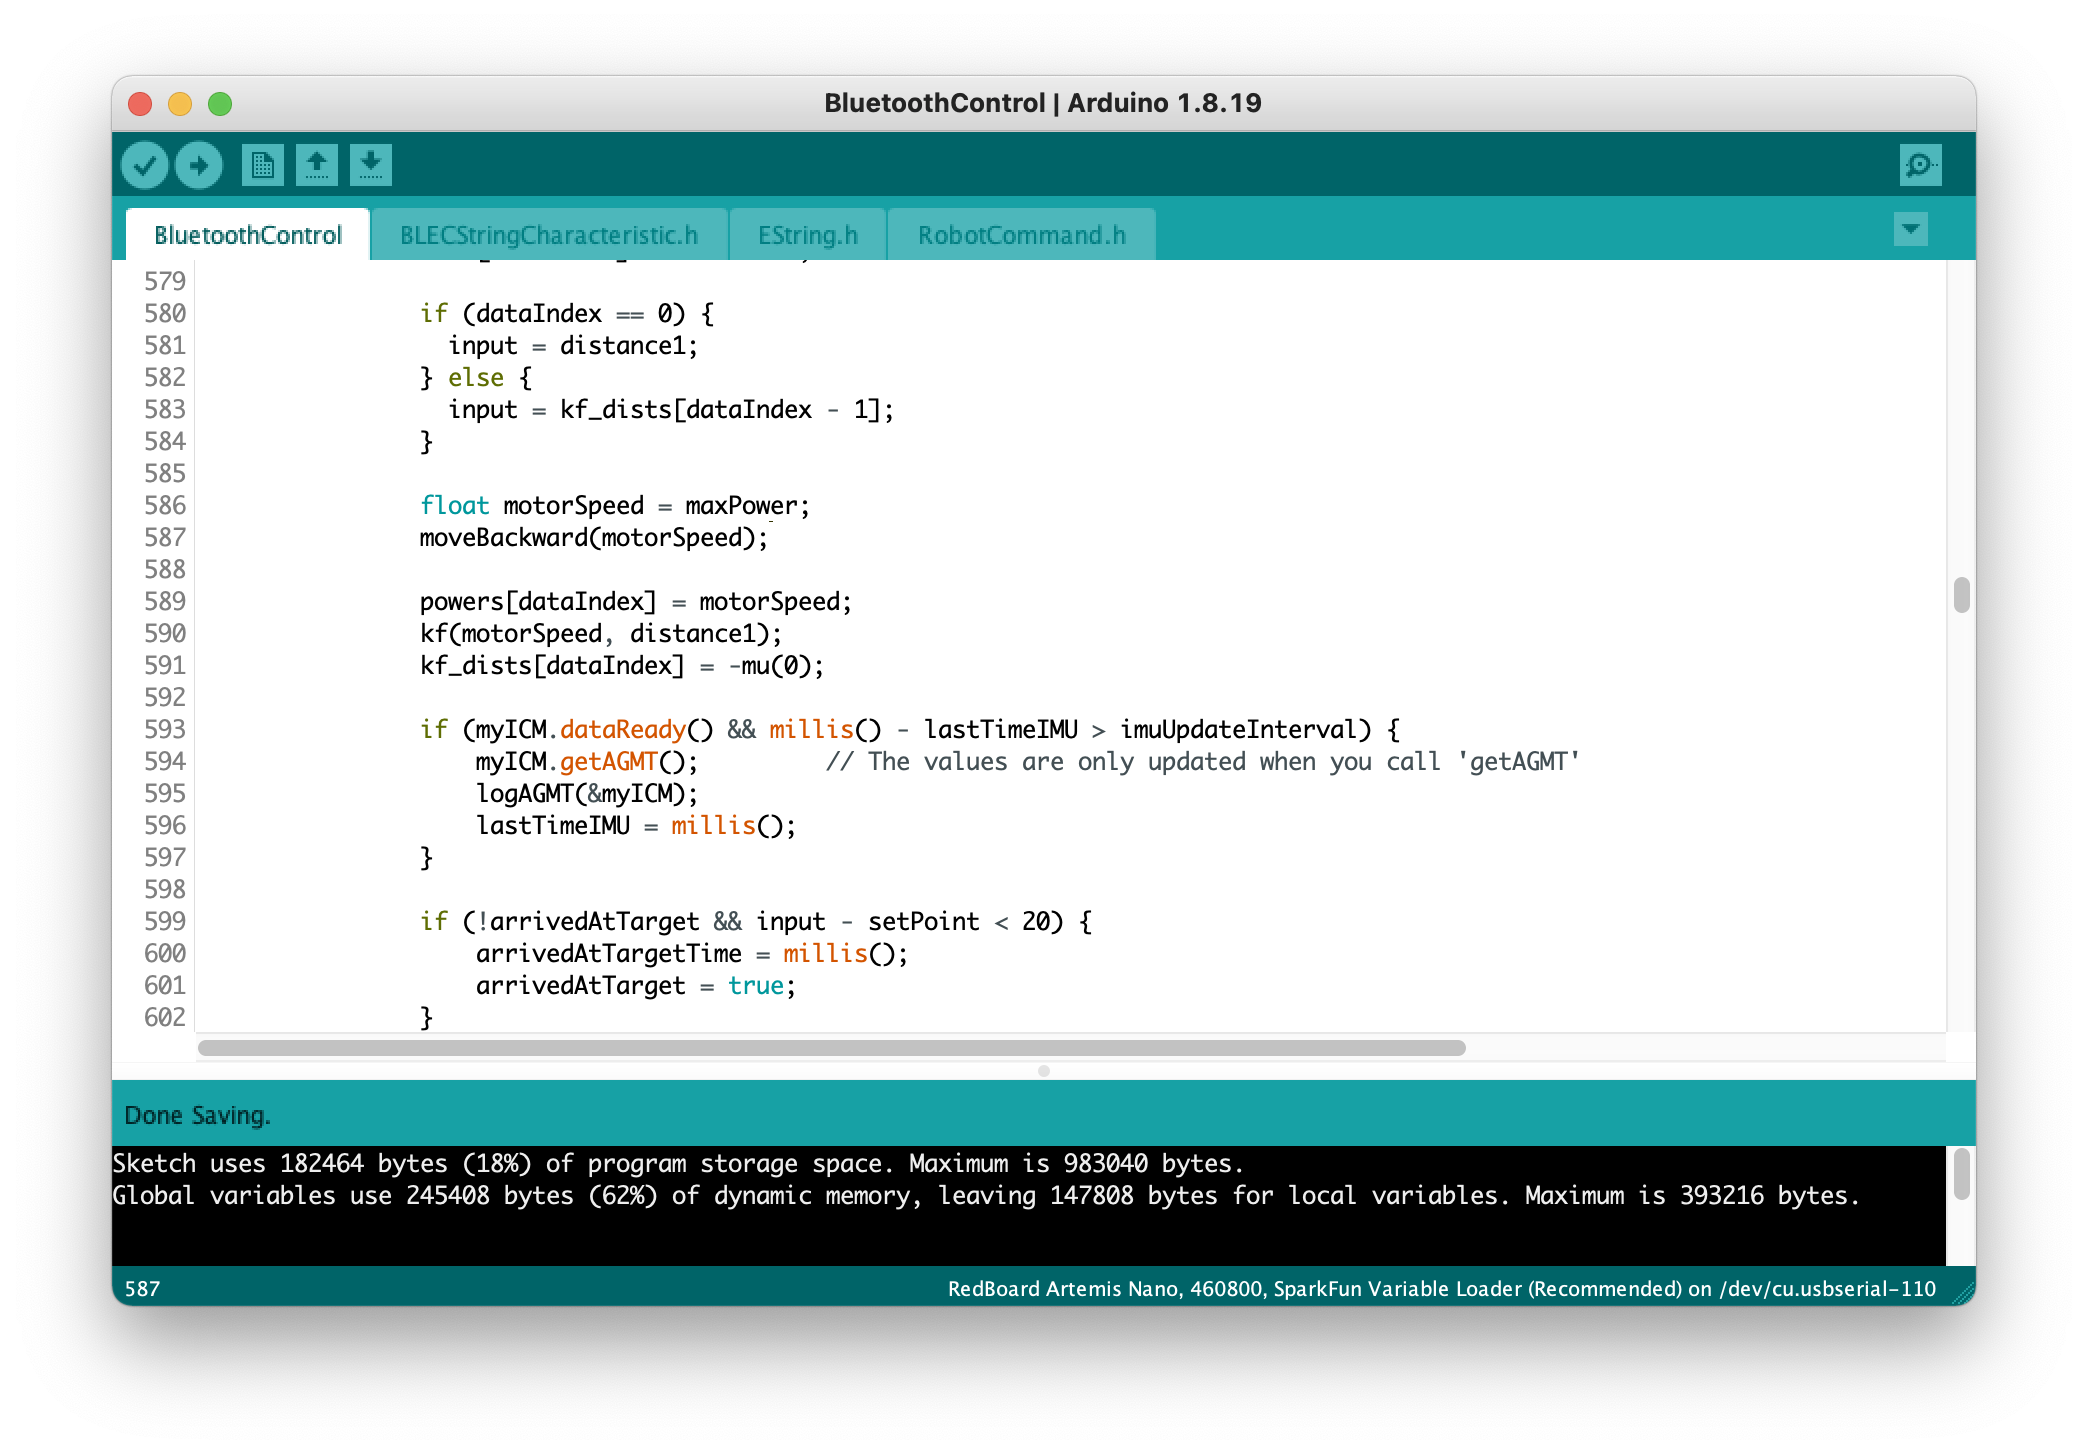2088x1454 pixels.
Task: Click 'lastTimeIMU = millis();' line
Action: pos(636,826)
